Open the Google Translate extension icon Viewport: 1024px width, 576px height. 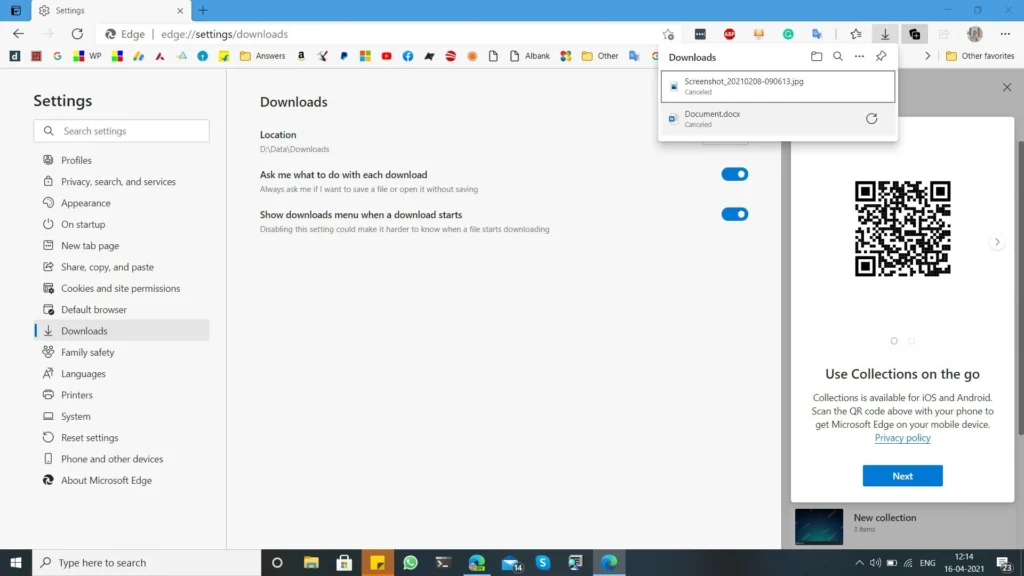pos(817,34)
